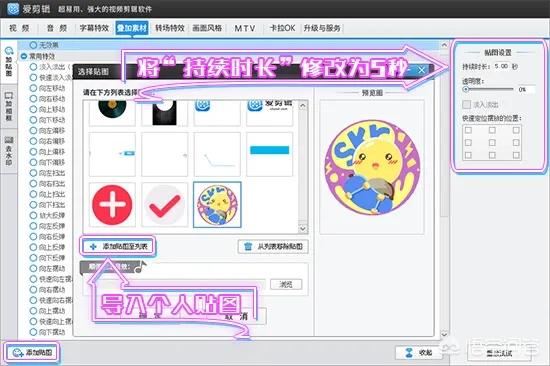The width and height of the screenshot is (550, 366).
Task: Select the 向上移动 effect radio button
Action: (x=33, y=109)
